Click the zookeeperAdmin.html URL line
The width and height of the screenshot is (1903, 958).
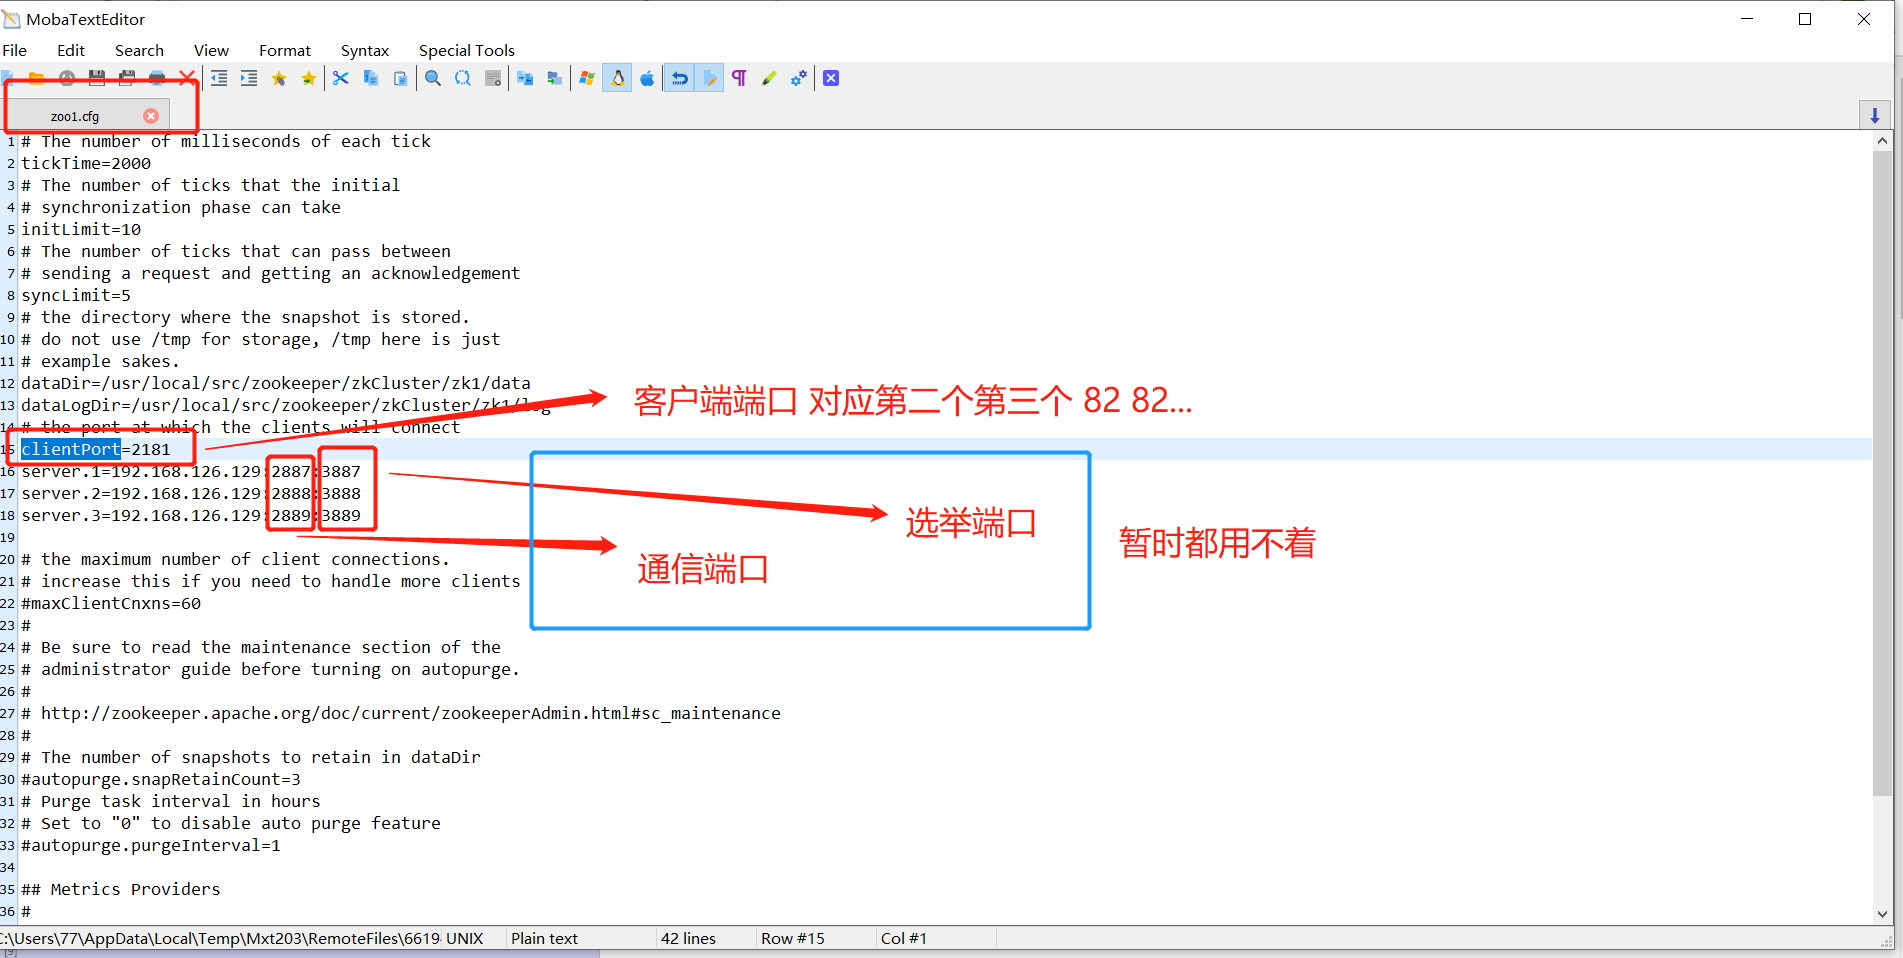(x=401, y=713)
